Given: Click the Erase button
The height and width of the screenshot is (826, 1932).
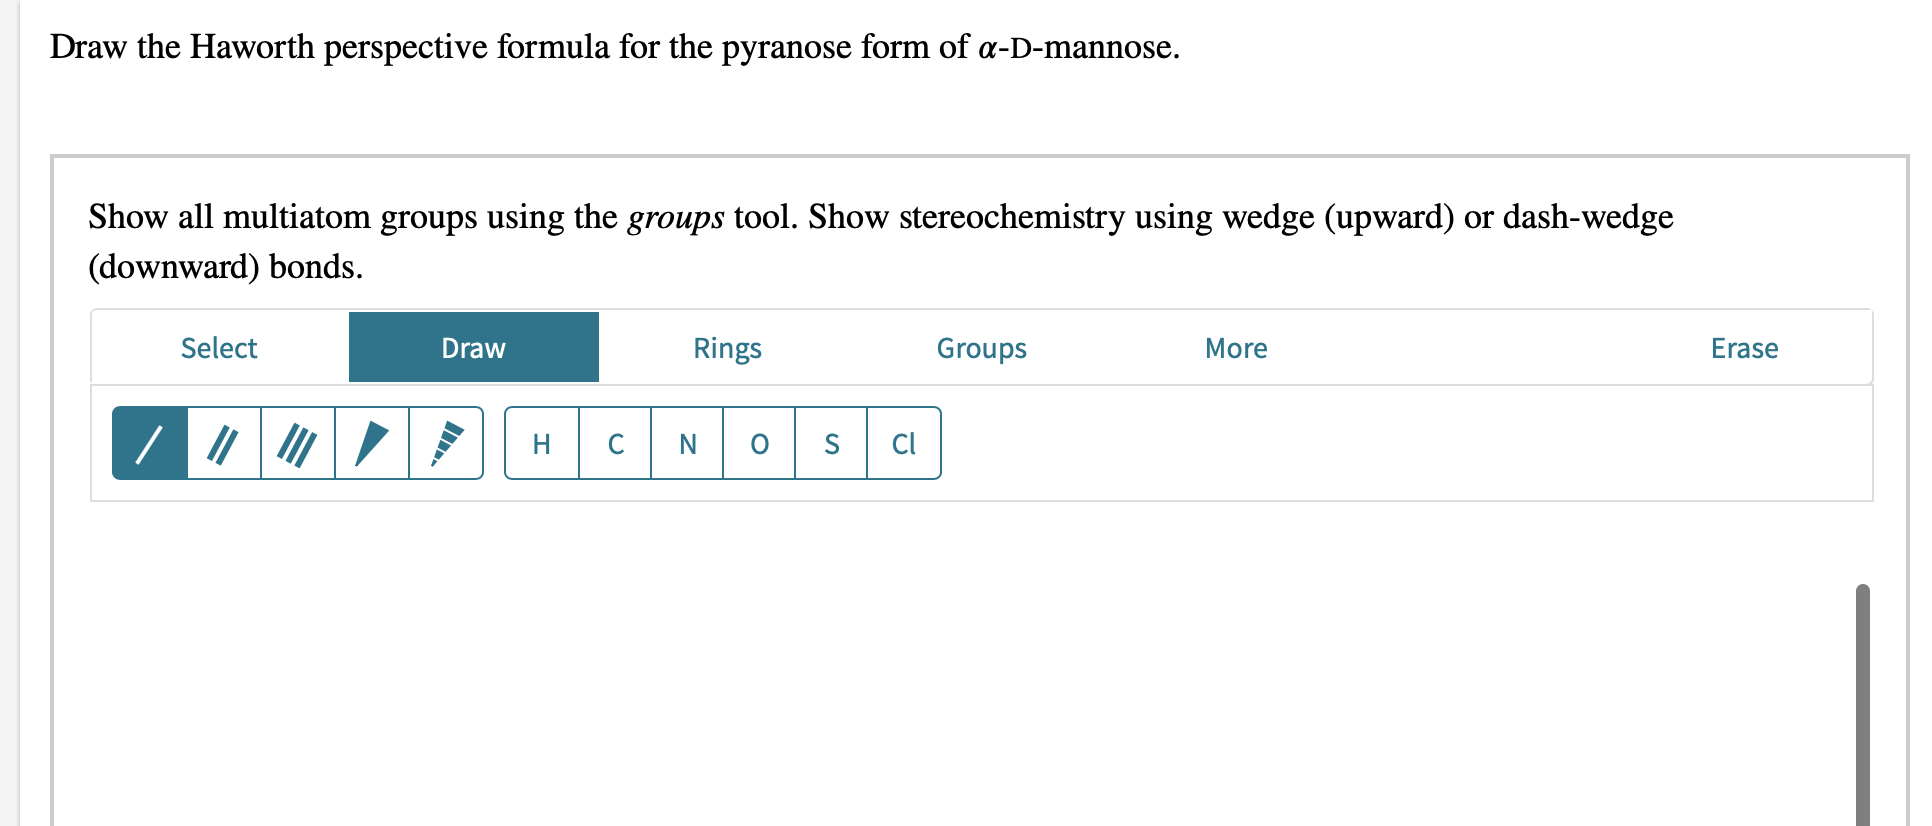Looking at the screenshot, I should point(1744,348).
